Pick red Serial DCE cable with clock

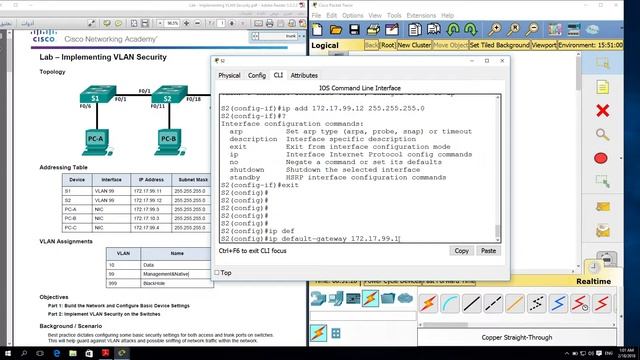click(580, 303)
